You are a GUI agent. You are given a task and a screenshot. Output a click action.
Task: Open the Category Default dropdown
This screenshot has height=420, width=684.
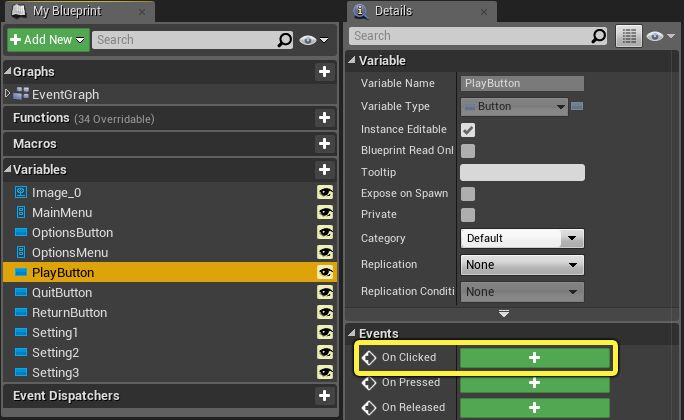[522, 239]
